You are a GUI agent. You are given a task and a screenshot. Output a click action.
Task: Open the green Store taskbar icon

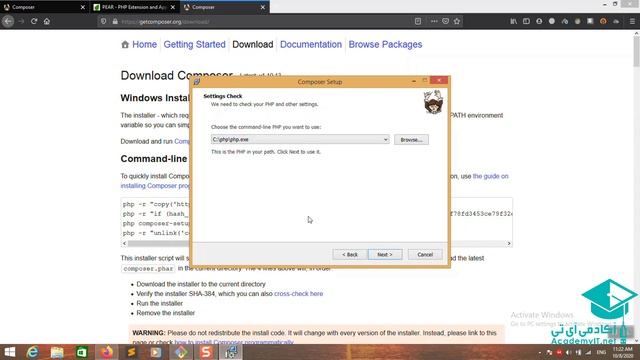tap(82, 352)
